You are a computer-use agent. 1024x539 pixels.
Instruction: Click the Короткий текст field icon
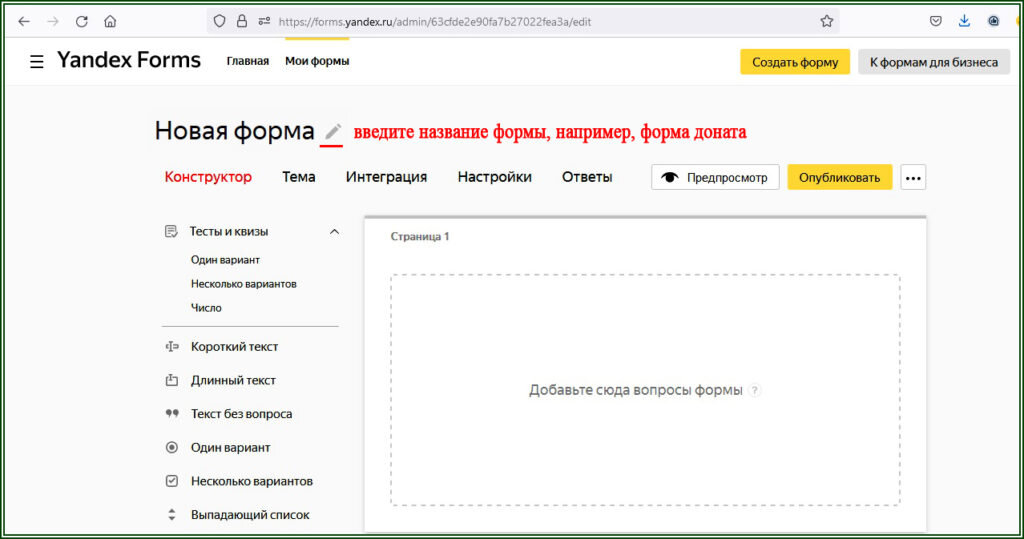(x=172, y=346)
